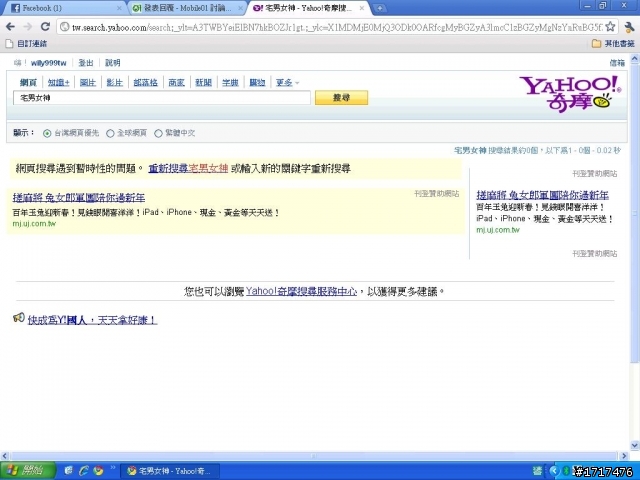Select the 台灣網頁優先 radio button
The height and width of the screenshot is (480, 640).
[x=47, y=133]
